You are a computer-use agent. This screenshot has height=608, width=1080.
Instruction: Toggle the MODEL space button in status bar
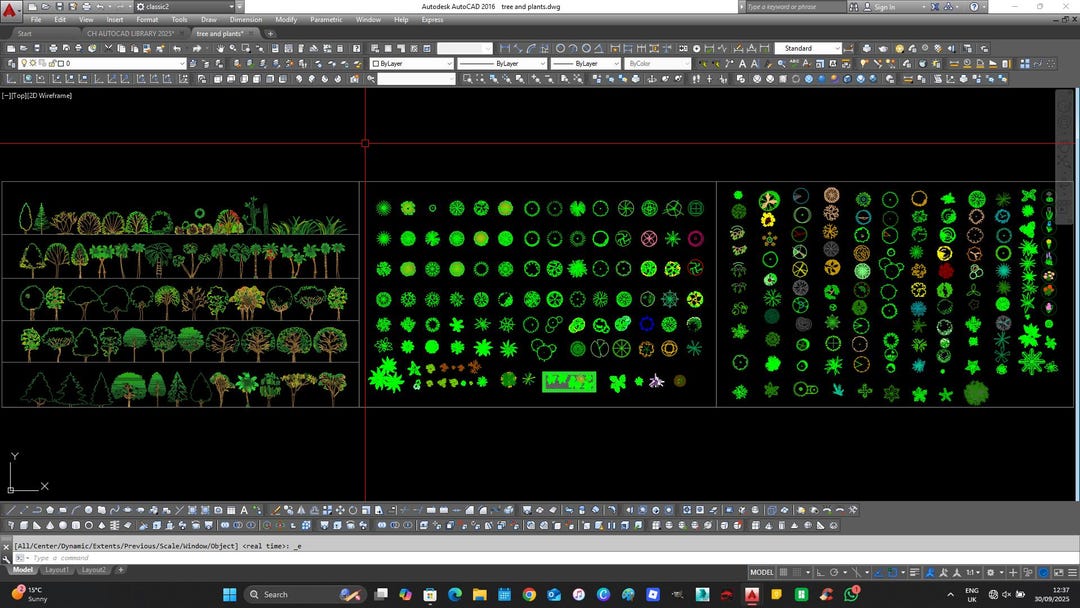(x=761, y=572)
